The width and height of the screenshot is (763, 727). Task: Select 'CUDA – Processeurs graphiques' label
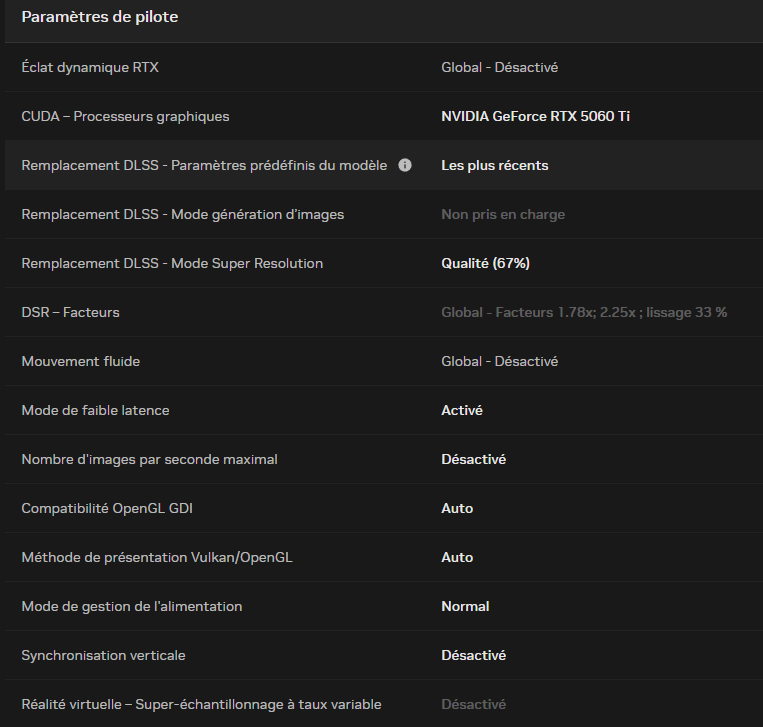[x=125, y=116]
